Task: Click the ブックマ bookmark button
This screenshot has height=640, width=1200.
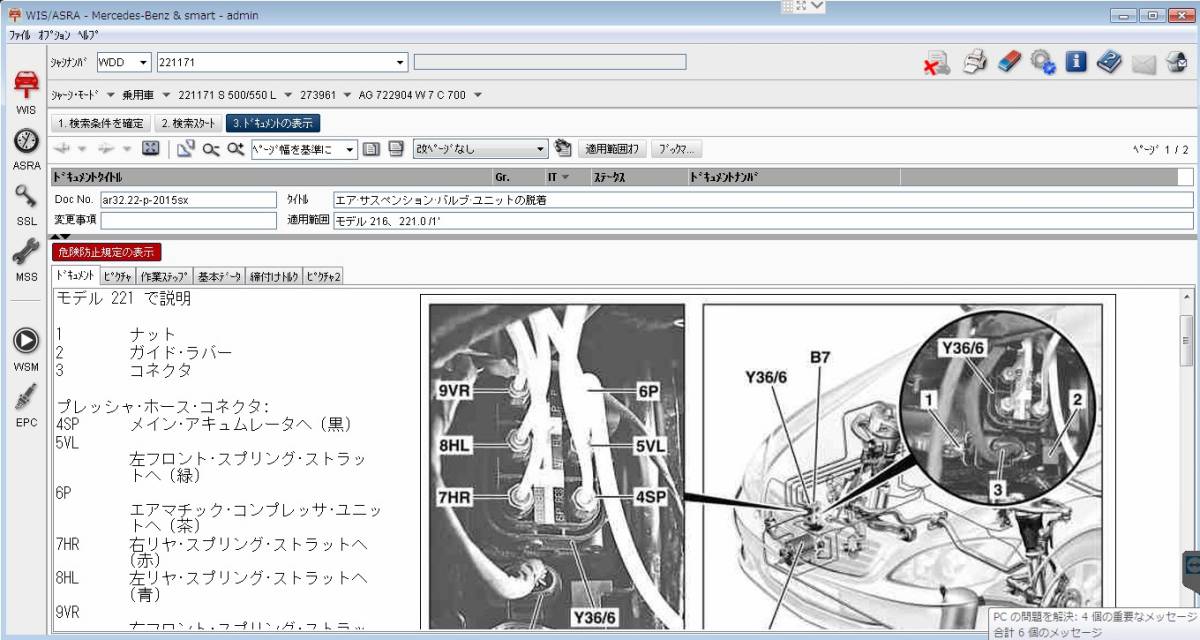Action: click(677, 148)
